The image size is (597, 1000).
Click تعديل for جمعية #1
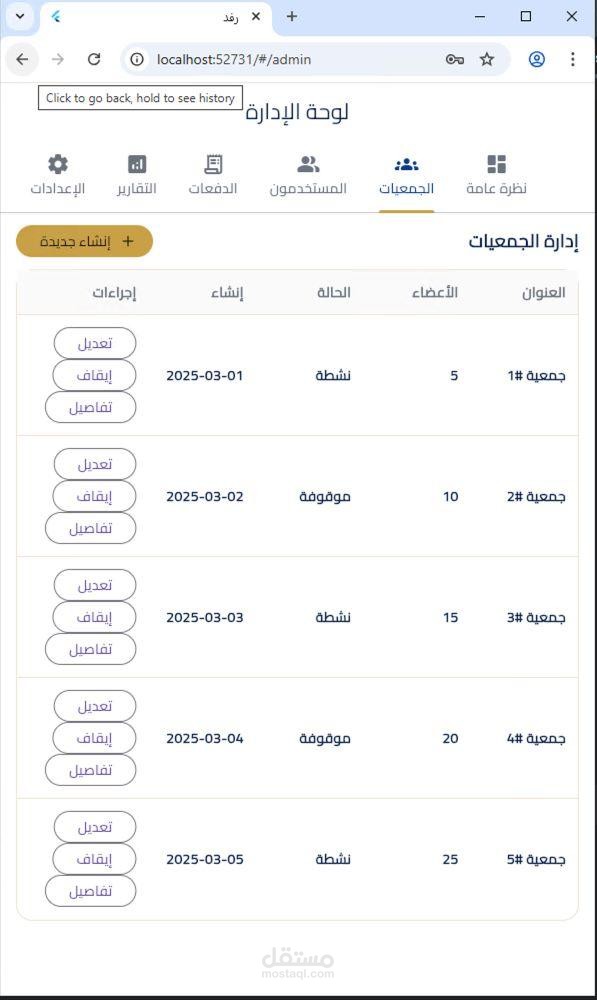[x=95, y=343]
